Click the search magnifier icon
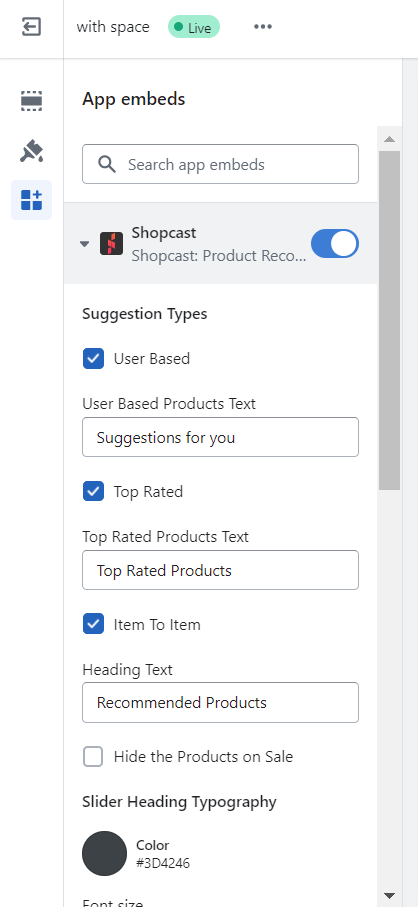 (107, 164)
